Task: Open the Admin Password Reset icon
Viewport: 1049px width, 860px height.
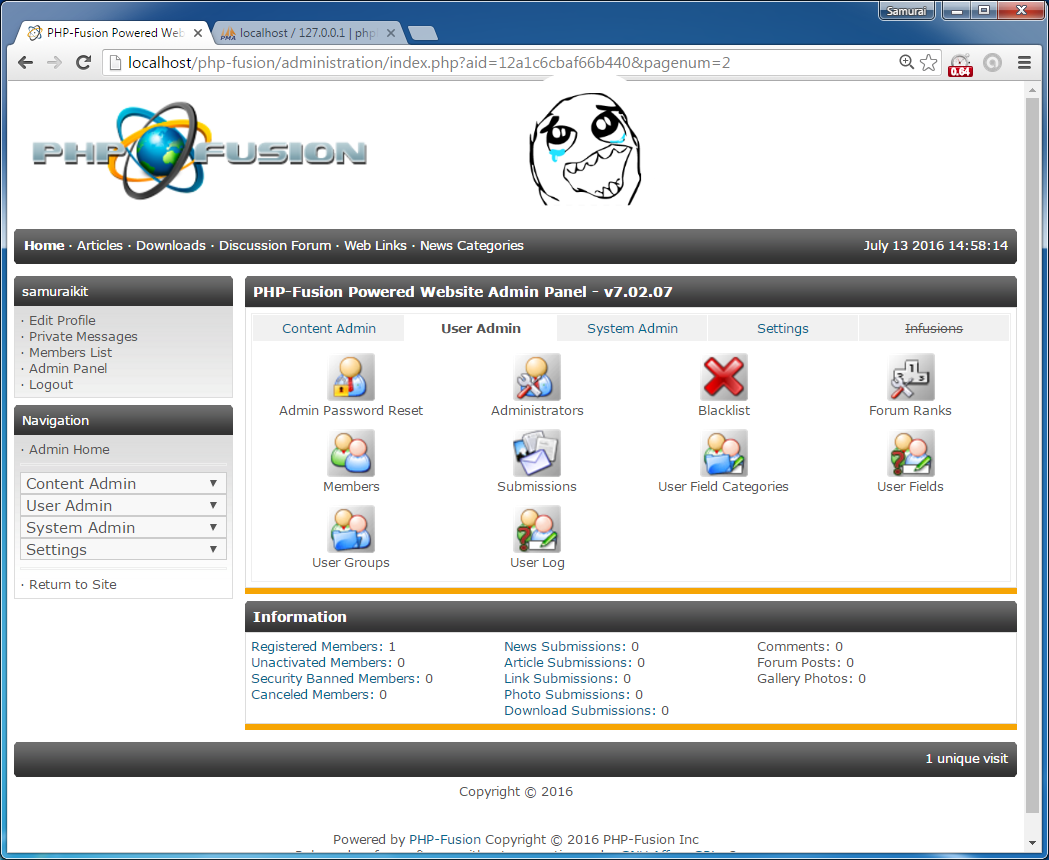Action: (x=351, y=377)
